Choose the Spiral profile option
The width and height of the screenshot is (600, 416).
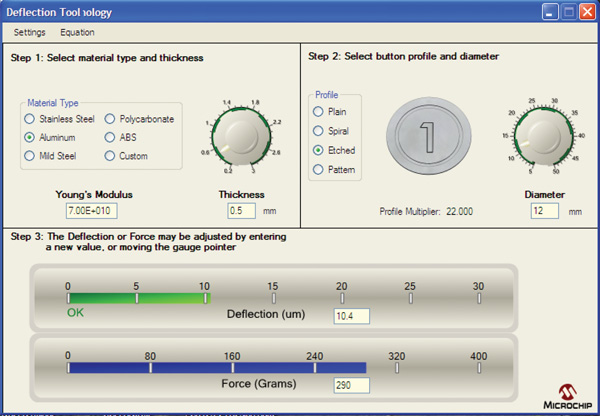pyautogui.click(x=318, y=130)
